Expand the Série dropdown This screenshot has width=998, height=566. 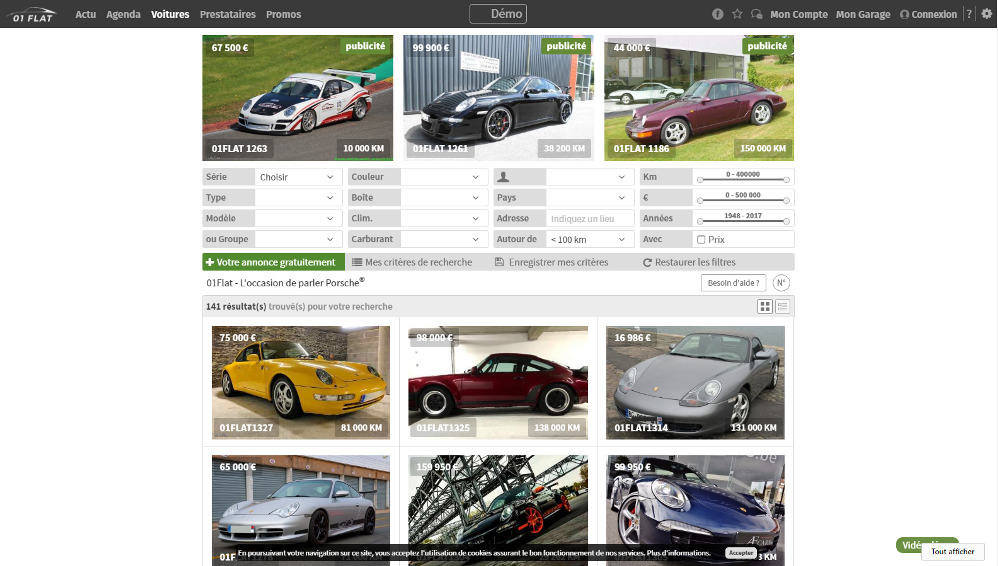[x=298, y=177]
